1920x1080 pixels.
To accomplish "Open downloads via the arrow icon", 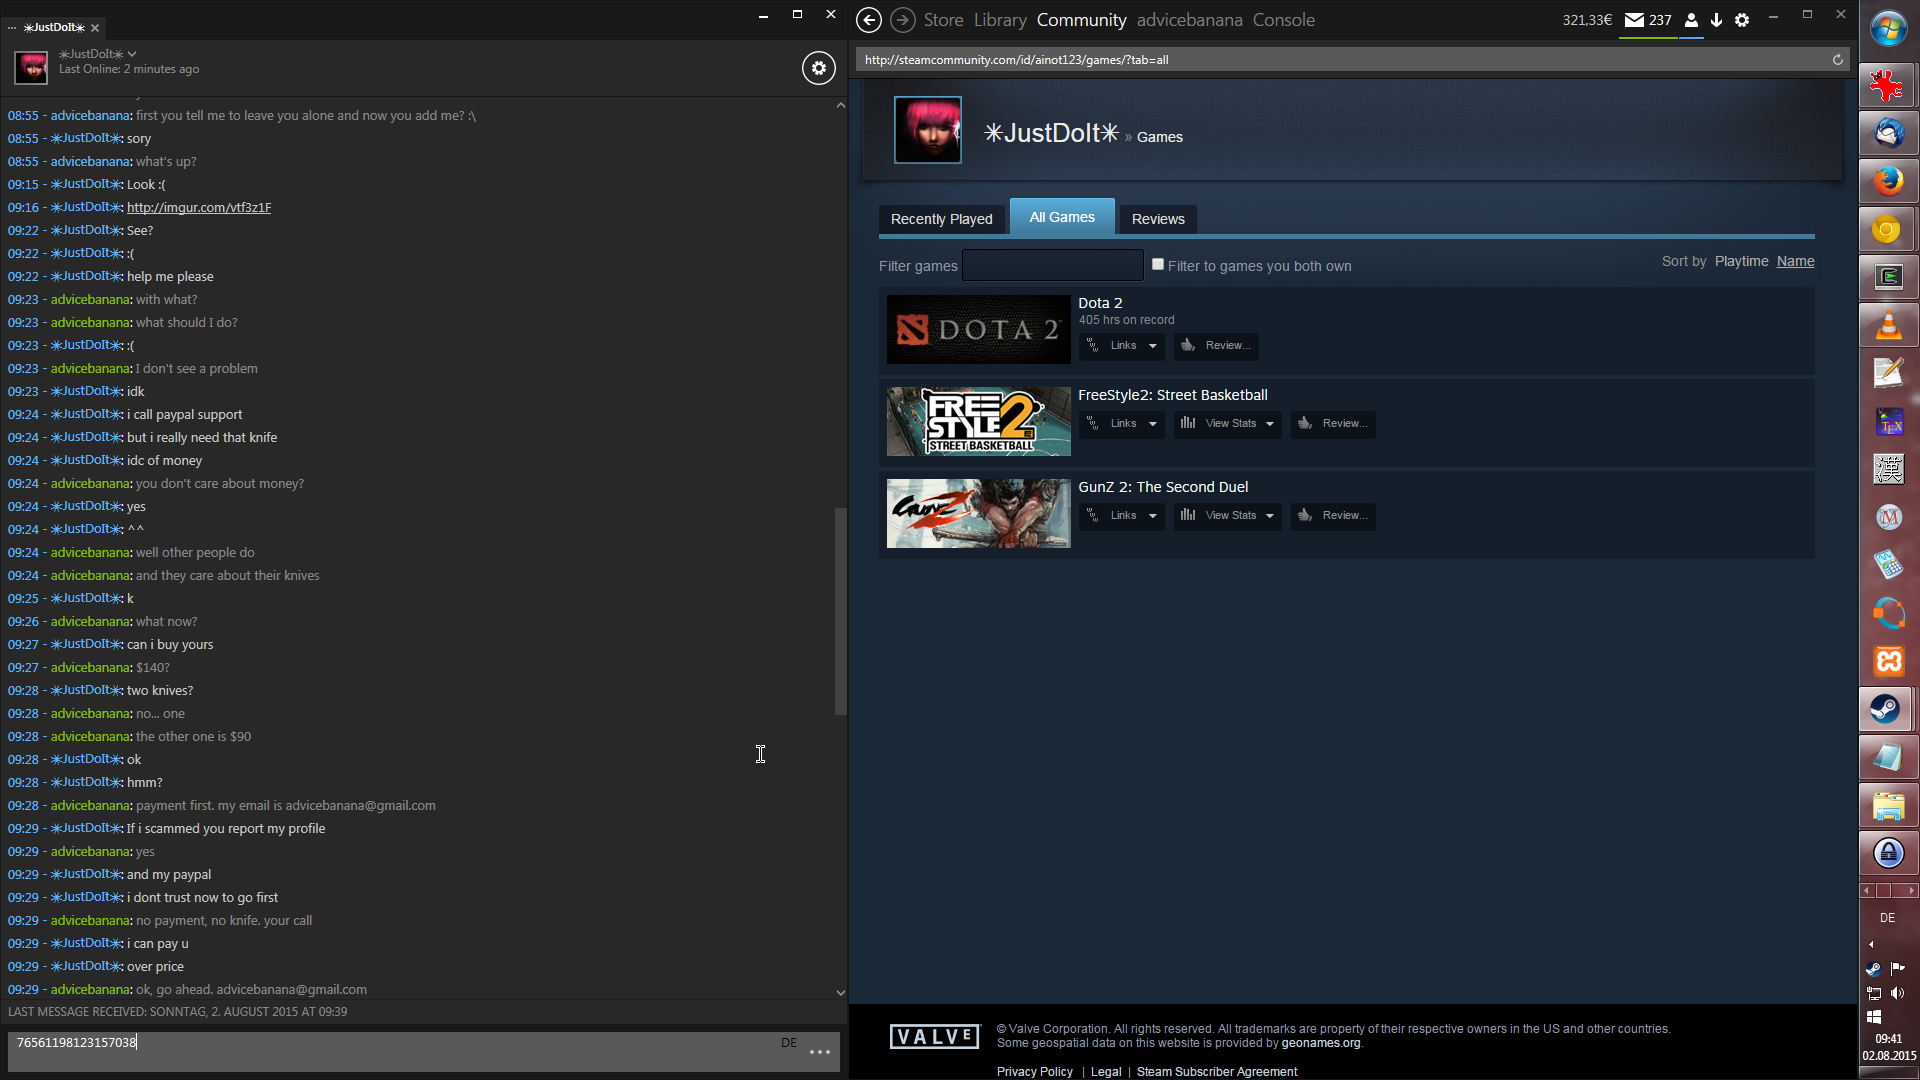I will click(x=1716, y=20).
